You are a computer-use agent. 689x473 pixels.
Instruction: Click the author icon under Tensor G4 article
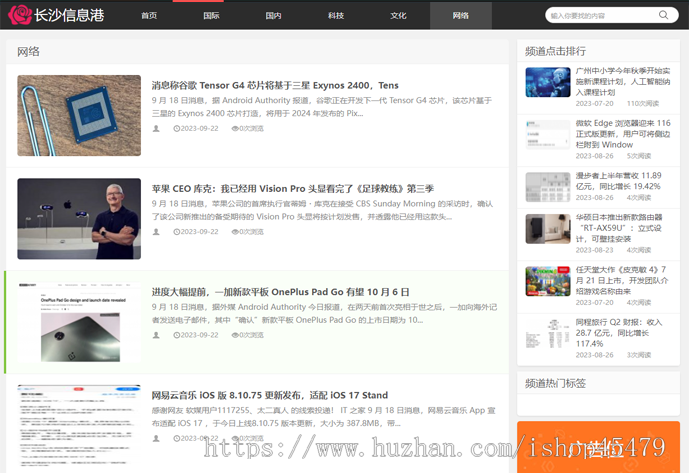(x=156, y=129)
